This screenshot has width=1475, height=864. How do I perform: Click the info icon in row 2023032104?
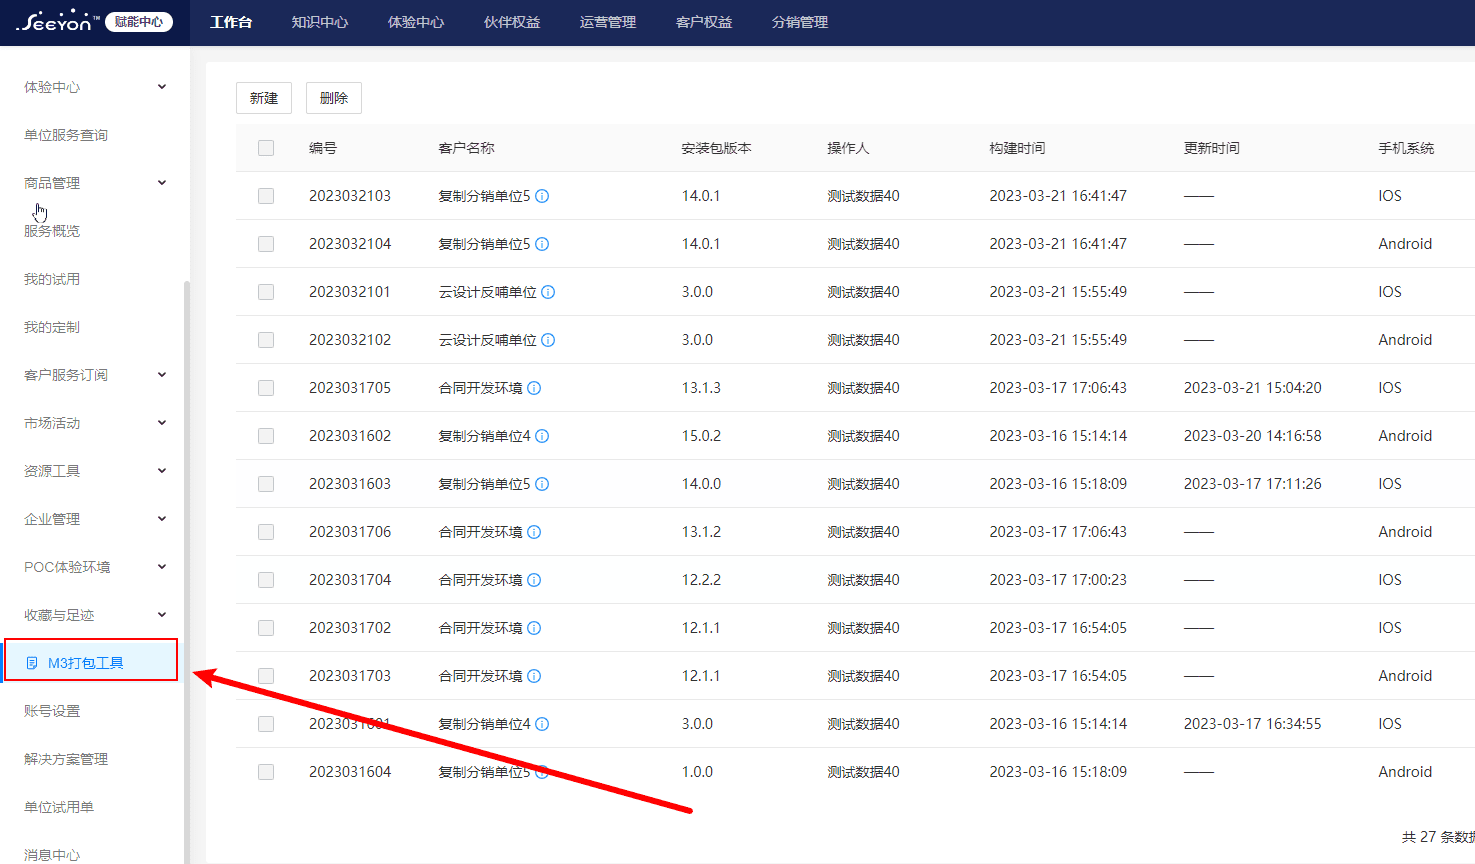click(x=542, y=244)
